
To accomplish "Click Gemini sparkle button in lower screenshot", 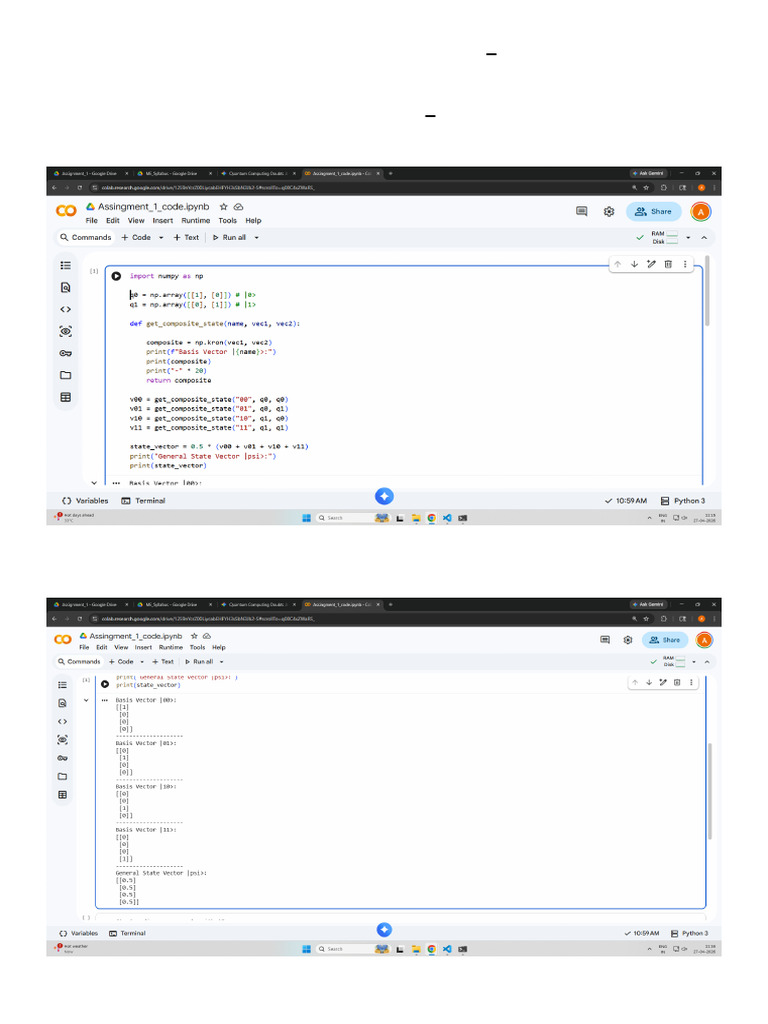I will coord(384,930).
